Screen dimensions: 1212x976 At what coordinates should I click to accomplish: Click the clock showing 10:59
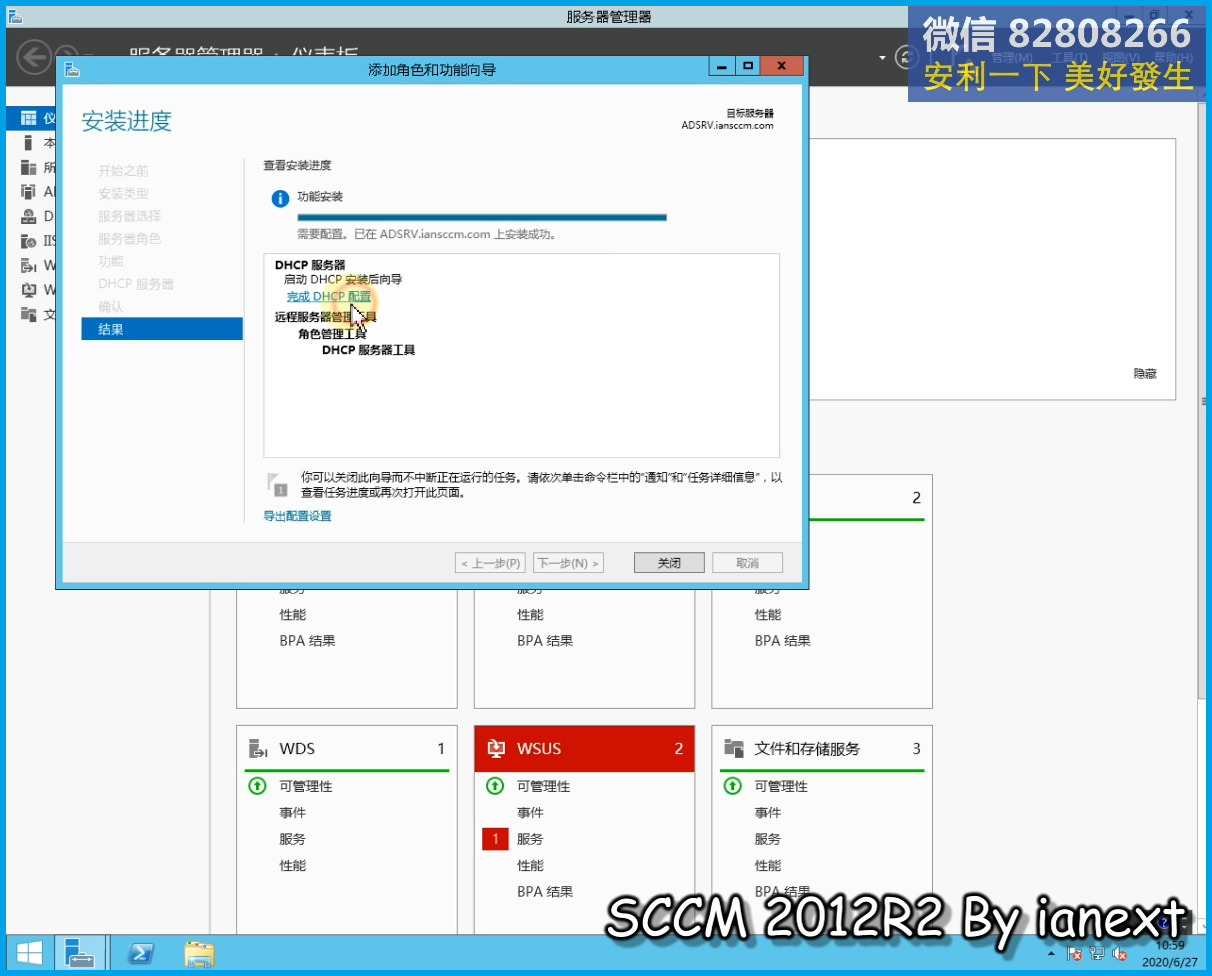1170,945
